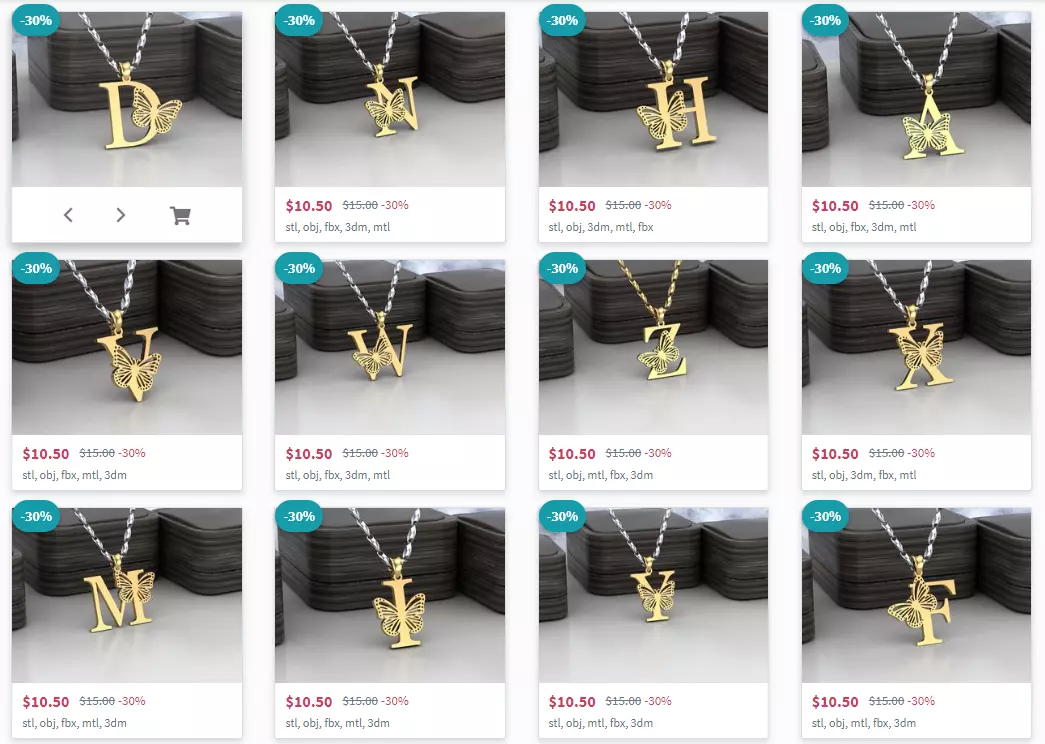The width and height of the screenshot is (1045, 744).
Task: Click the -30% badge on F pendant
Action: click(826, 516)
